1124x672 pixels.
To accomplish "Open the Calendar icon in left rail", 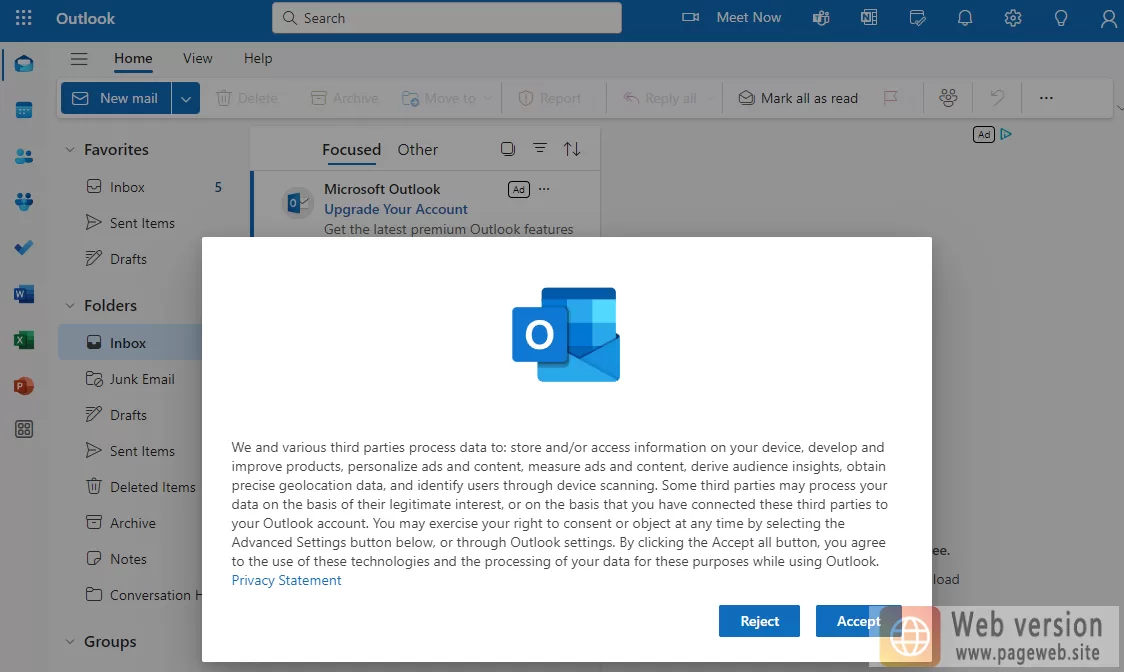I will click(24, 110).
